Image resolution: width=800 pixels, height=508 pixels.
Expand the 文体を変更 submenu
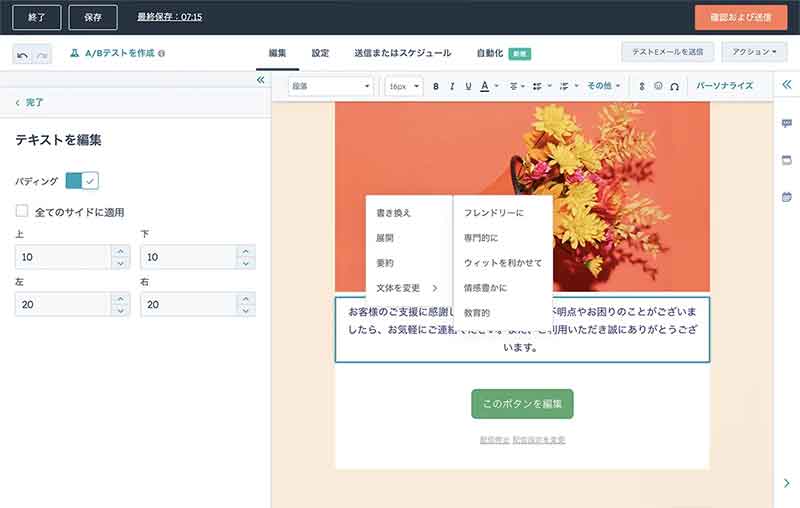[x=409, y=288]
